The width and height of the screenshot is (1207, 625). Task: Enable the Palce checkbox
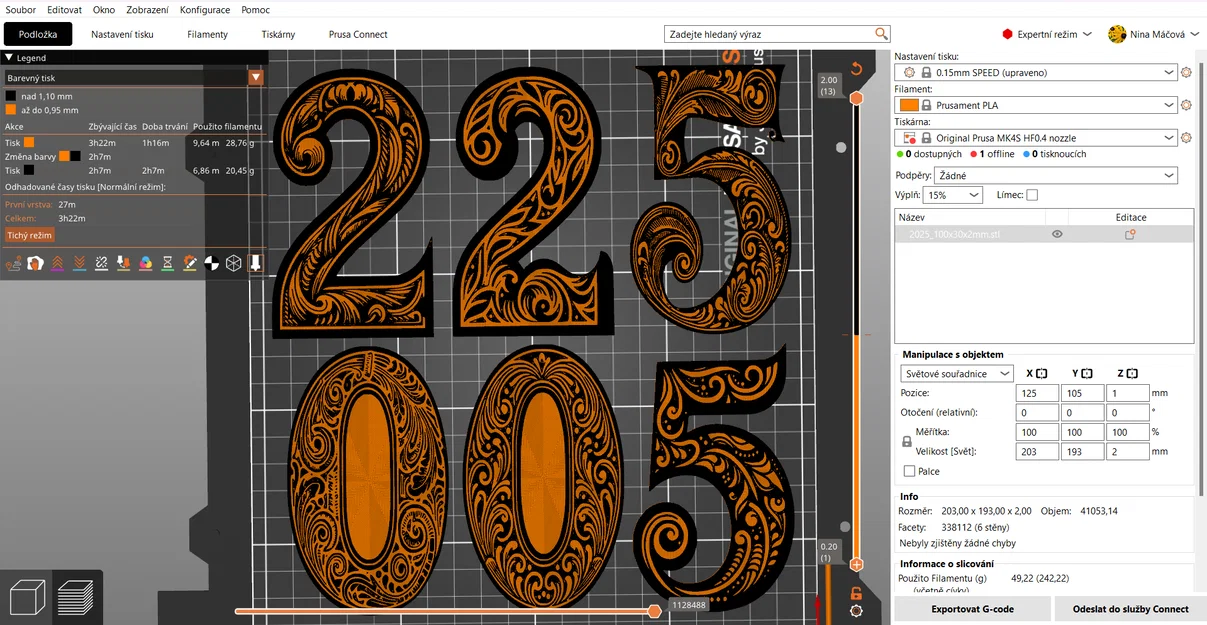click(909, 471)
